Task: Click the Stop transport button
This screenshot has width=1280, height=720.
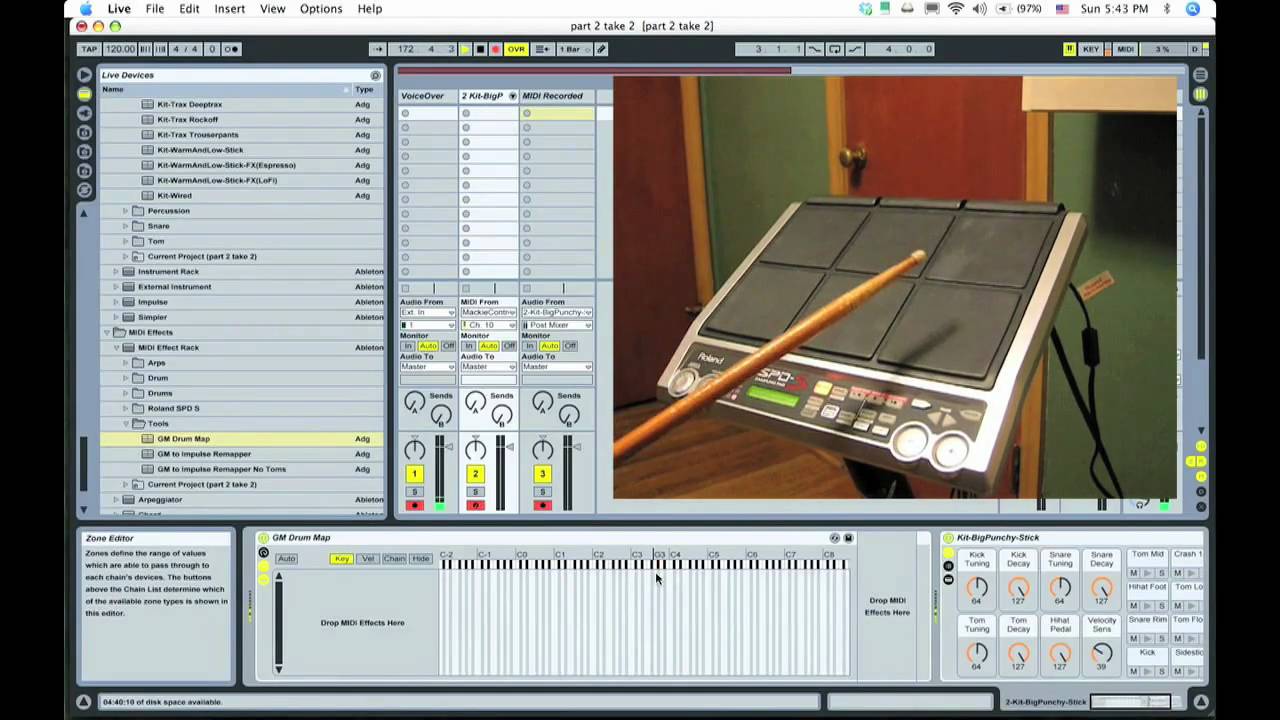Action: pos(480,49)
